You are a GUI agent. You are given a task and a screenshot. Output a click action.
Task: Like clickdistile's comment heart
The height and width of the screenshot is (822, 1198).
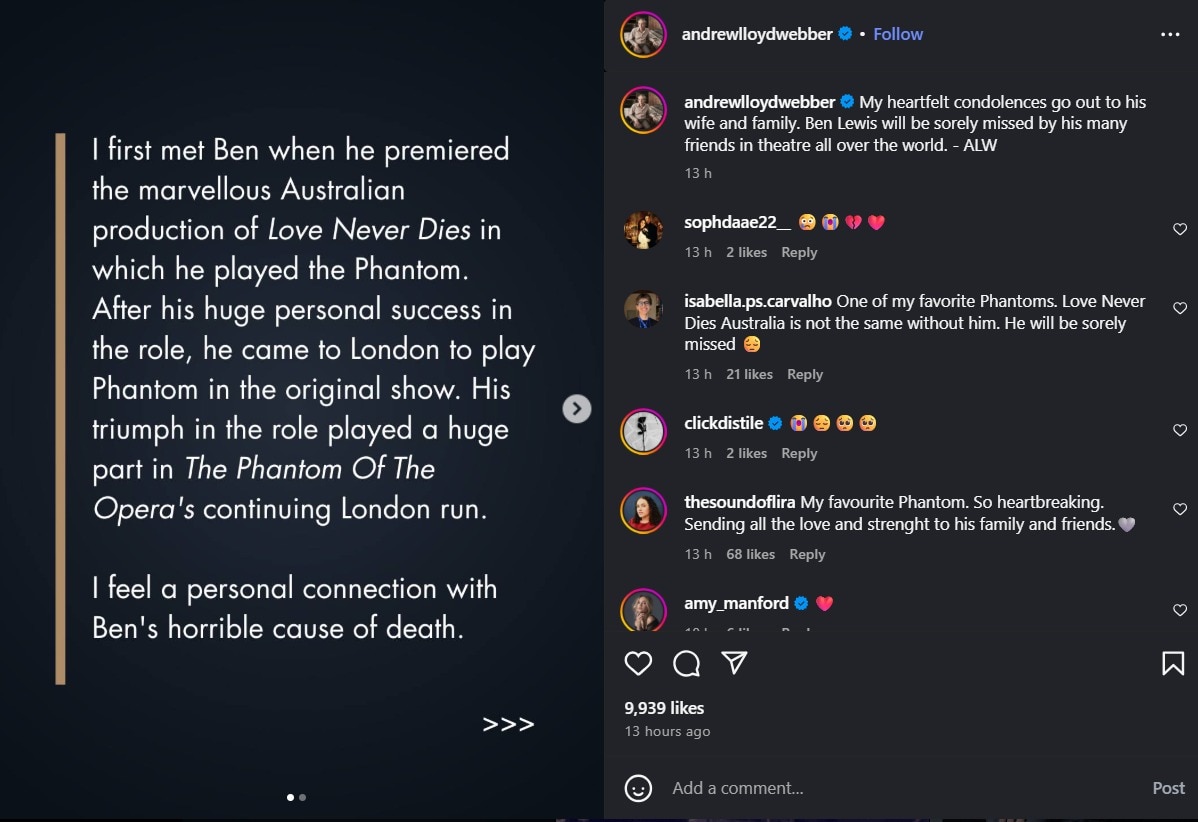pyautogui.click(x=1180, y=430)
